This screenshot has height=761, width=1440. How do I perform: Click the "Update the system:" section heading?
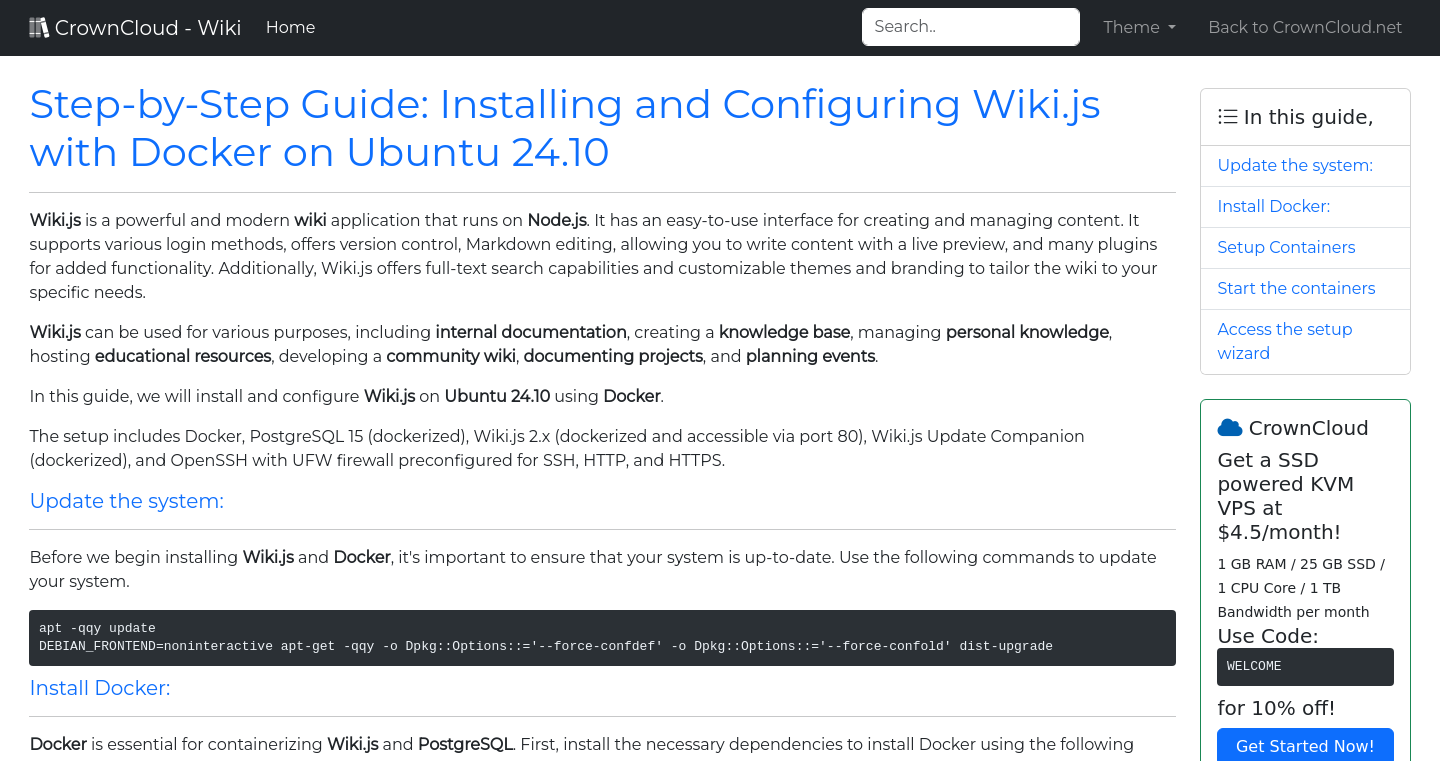point(126,501)
